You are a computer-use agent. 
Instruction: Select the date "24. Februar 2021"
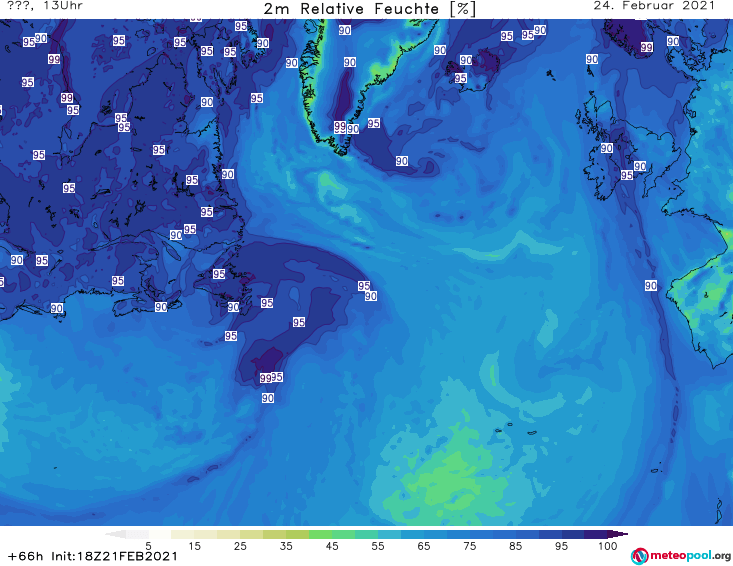pyautogui.click(x=654, y=6)
